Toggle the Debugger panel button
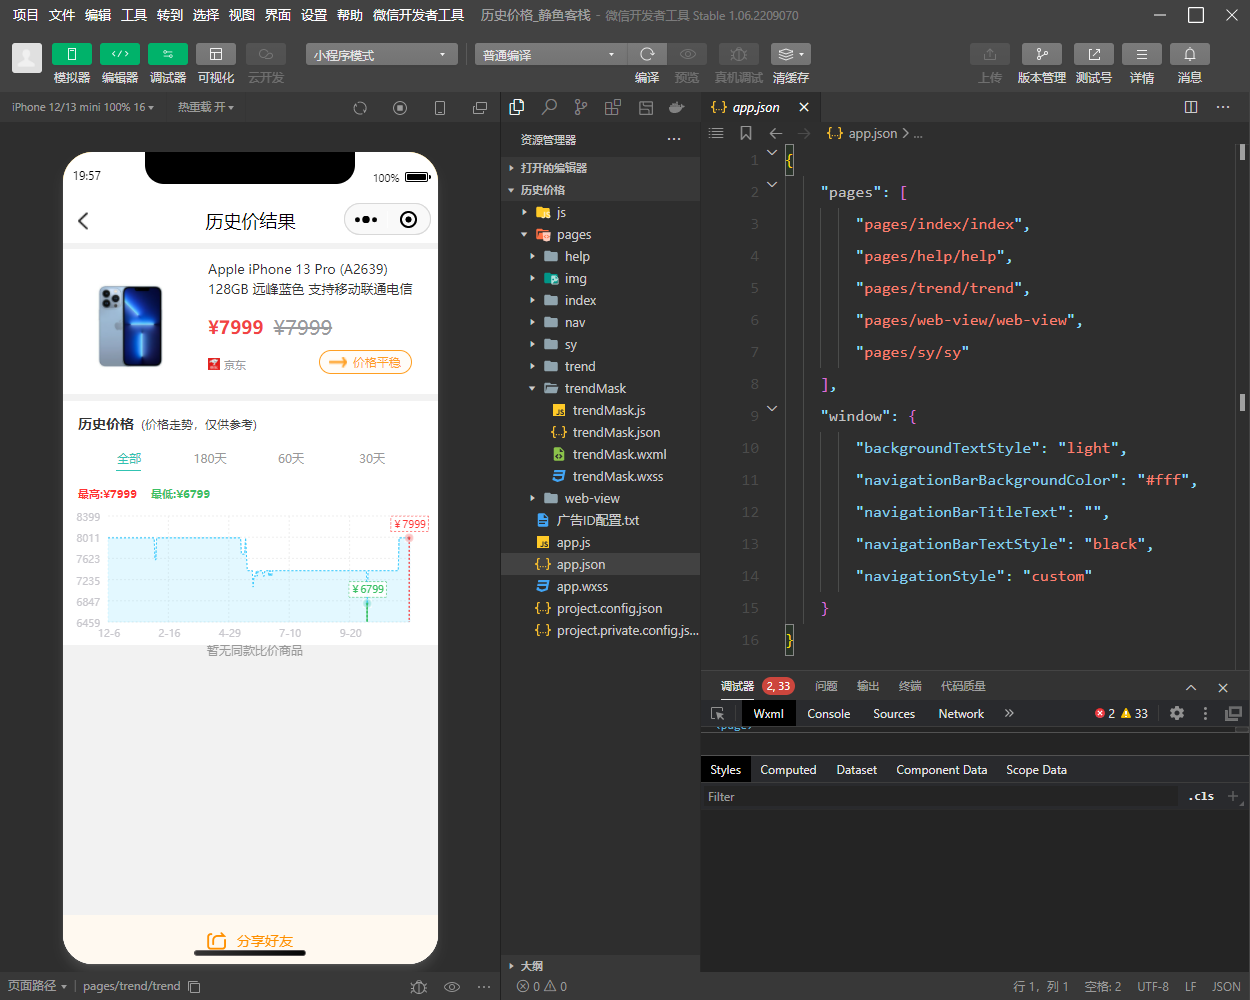 [167, 54]
